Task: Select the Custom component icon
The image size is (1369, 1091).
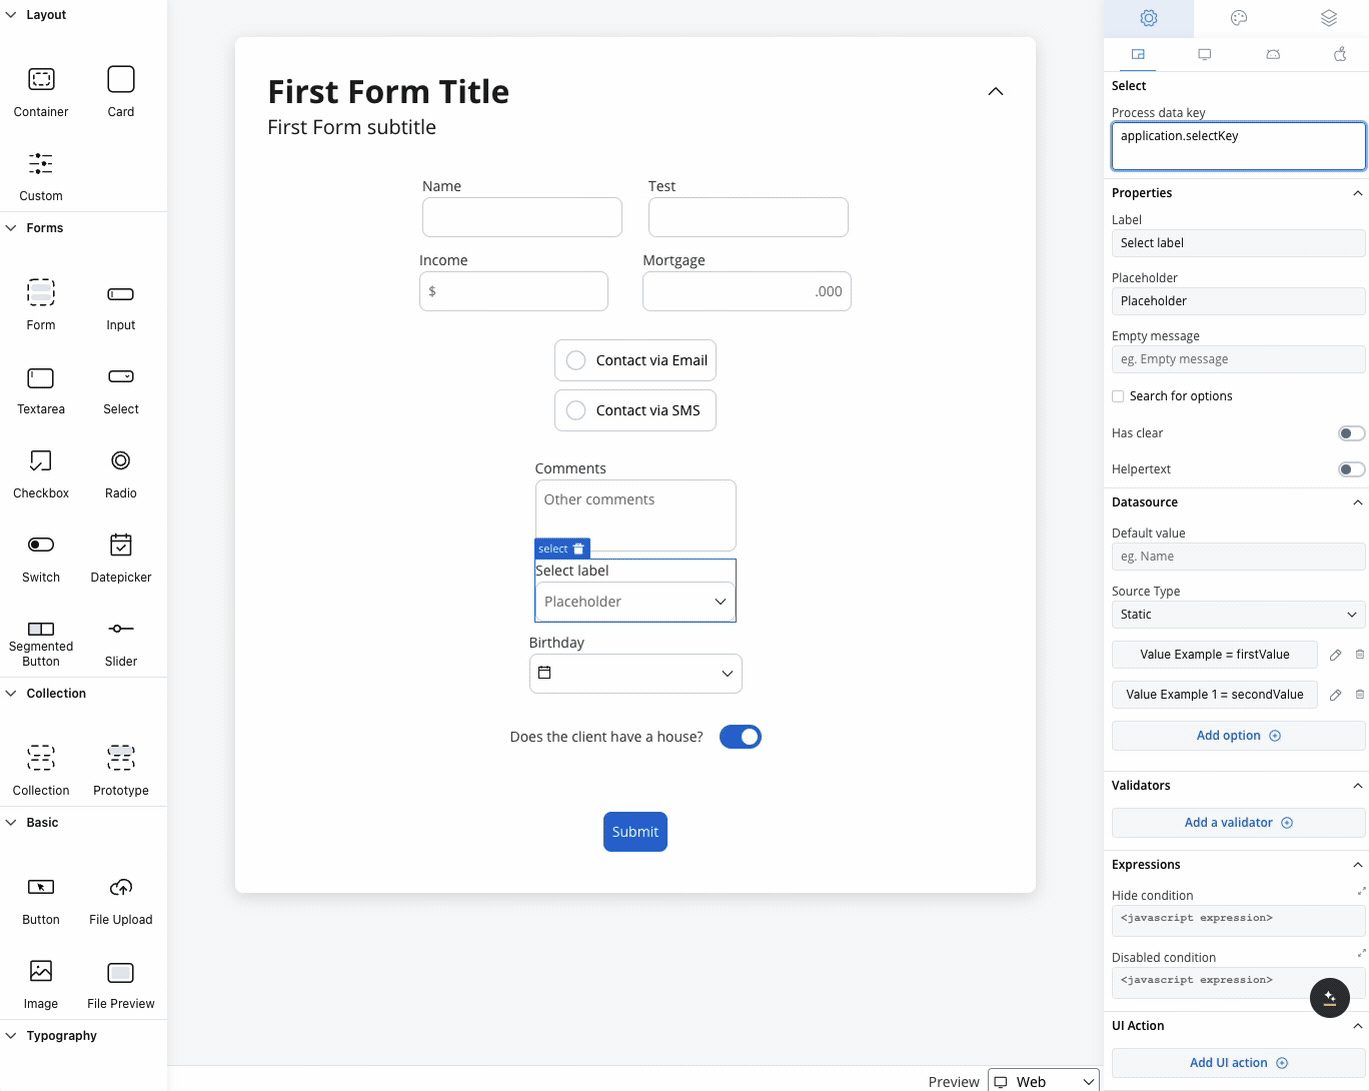Action: pyautogui.click(x=41, y=164)
